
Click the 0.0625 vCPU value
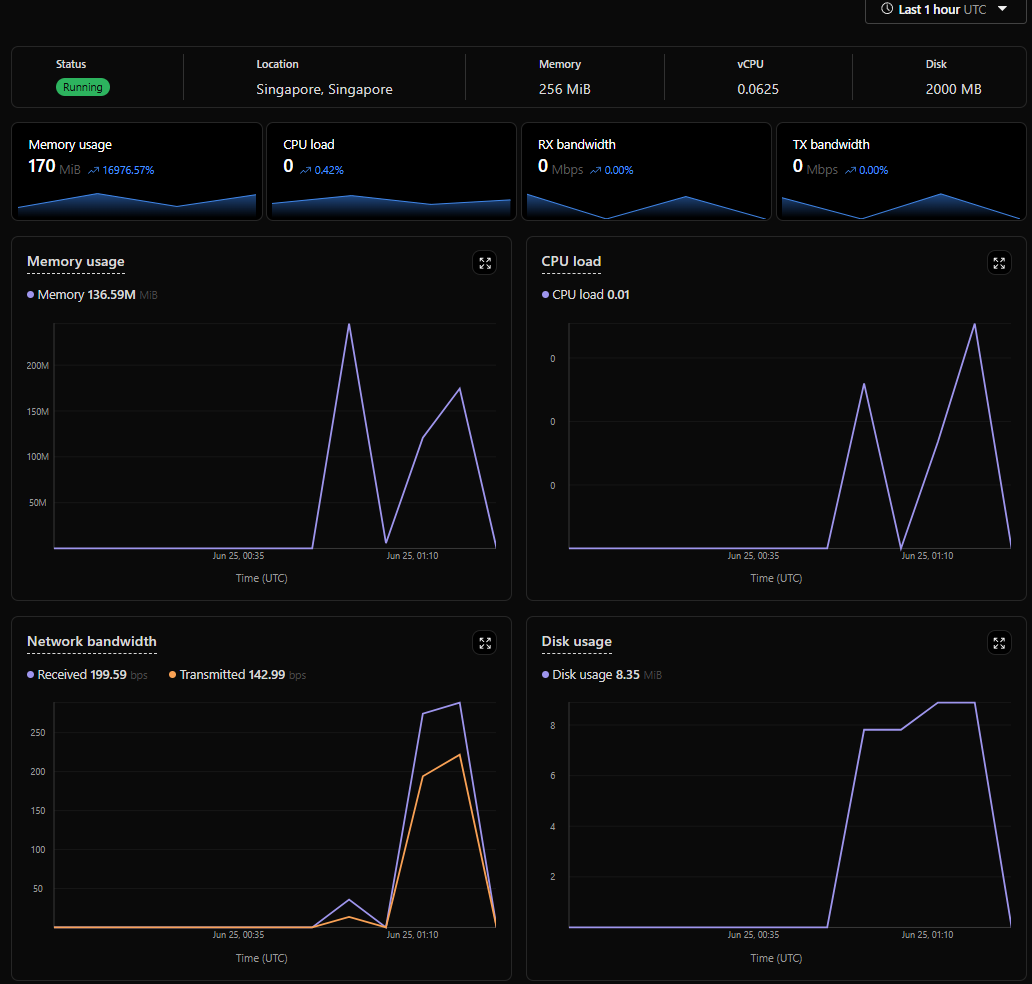(758, 90)
